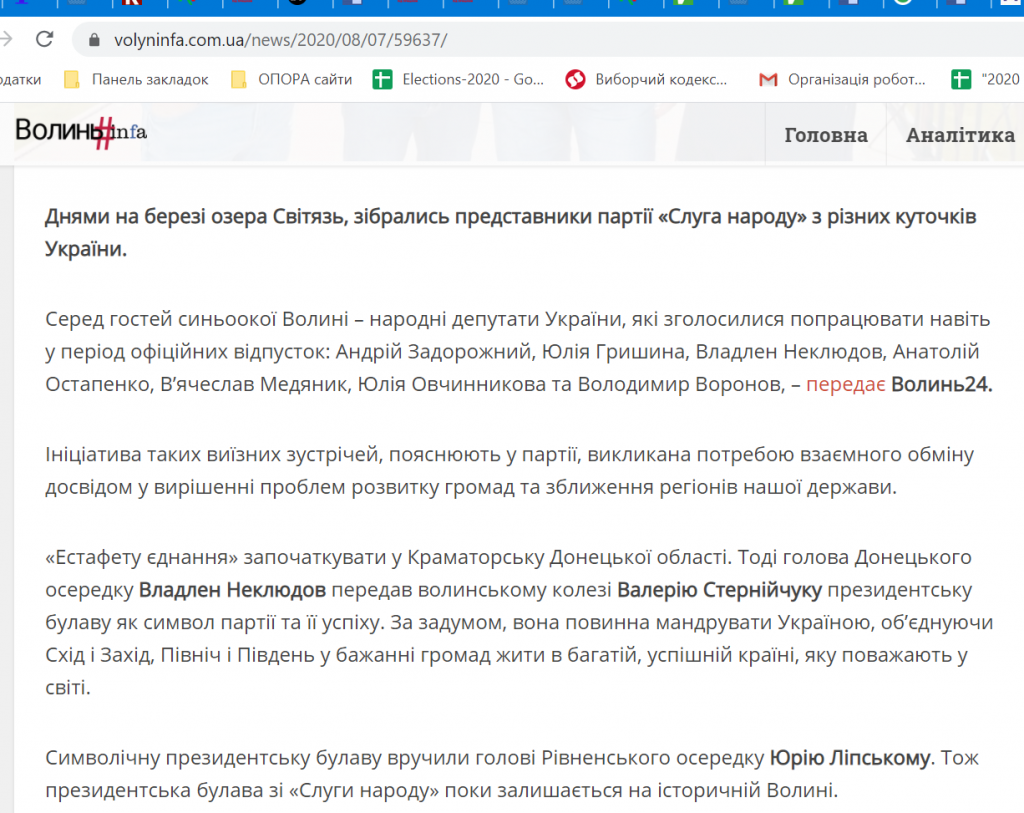
Task: Click the name Владлен Неклюдов in bold
Action: [x=234, y=590]
